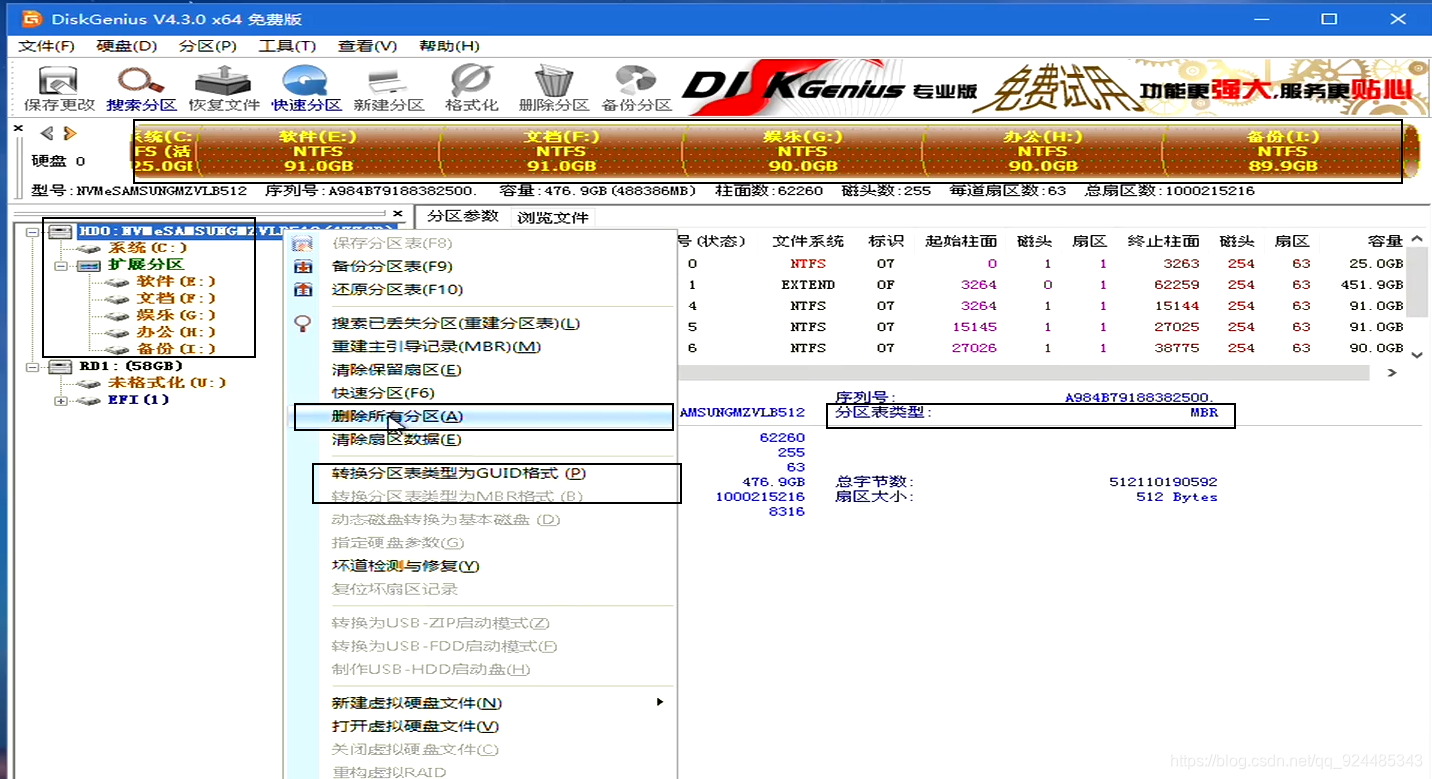Click the Save Changes (保存更改) toolbar icon
Screen dimensions: 1432x779
pos(59,89)
